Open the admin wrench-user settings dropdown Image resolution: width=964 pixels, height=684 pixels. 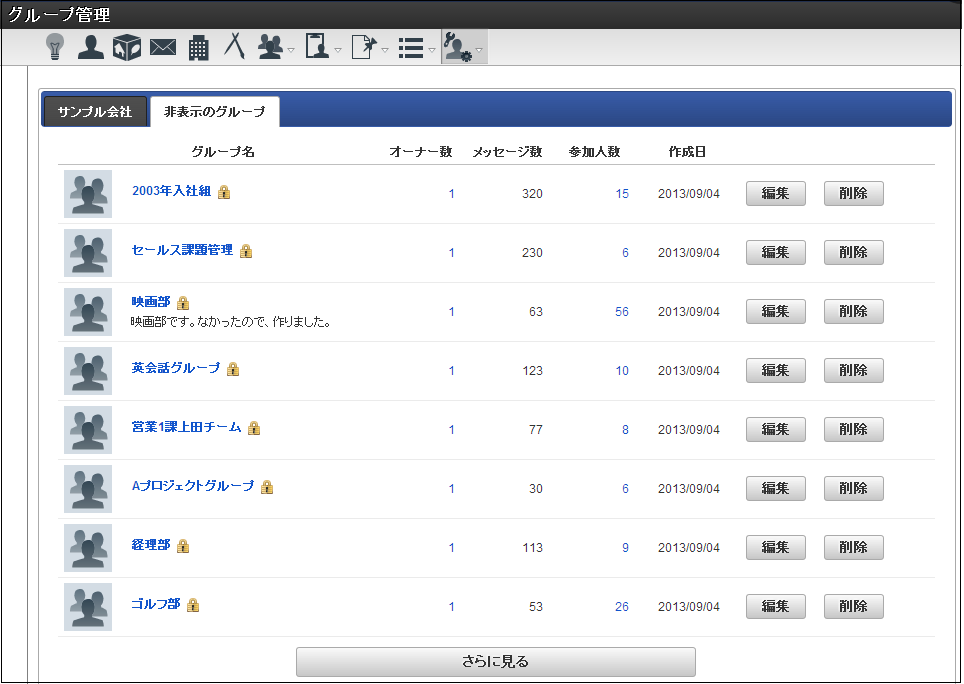coord(464,47)
